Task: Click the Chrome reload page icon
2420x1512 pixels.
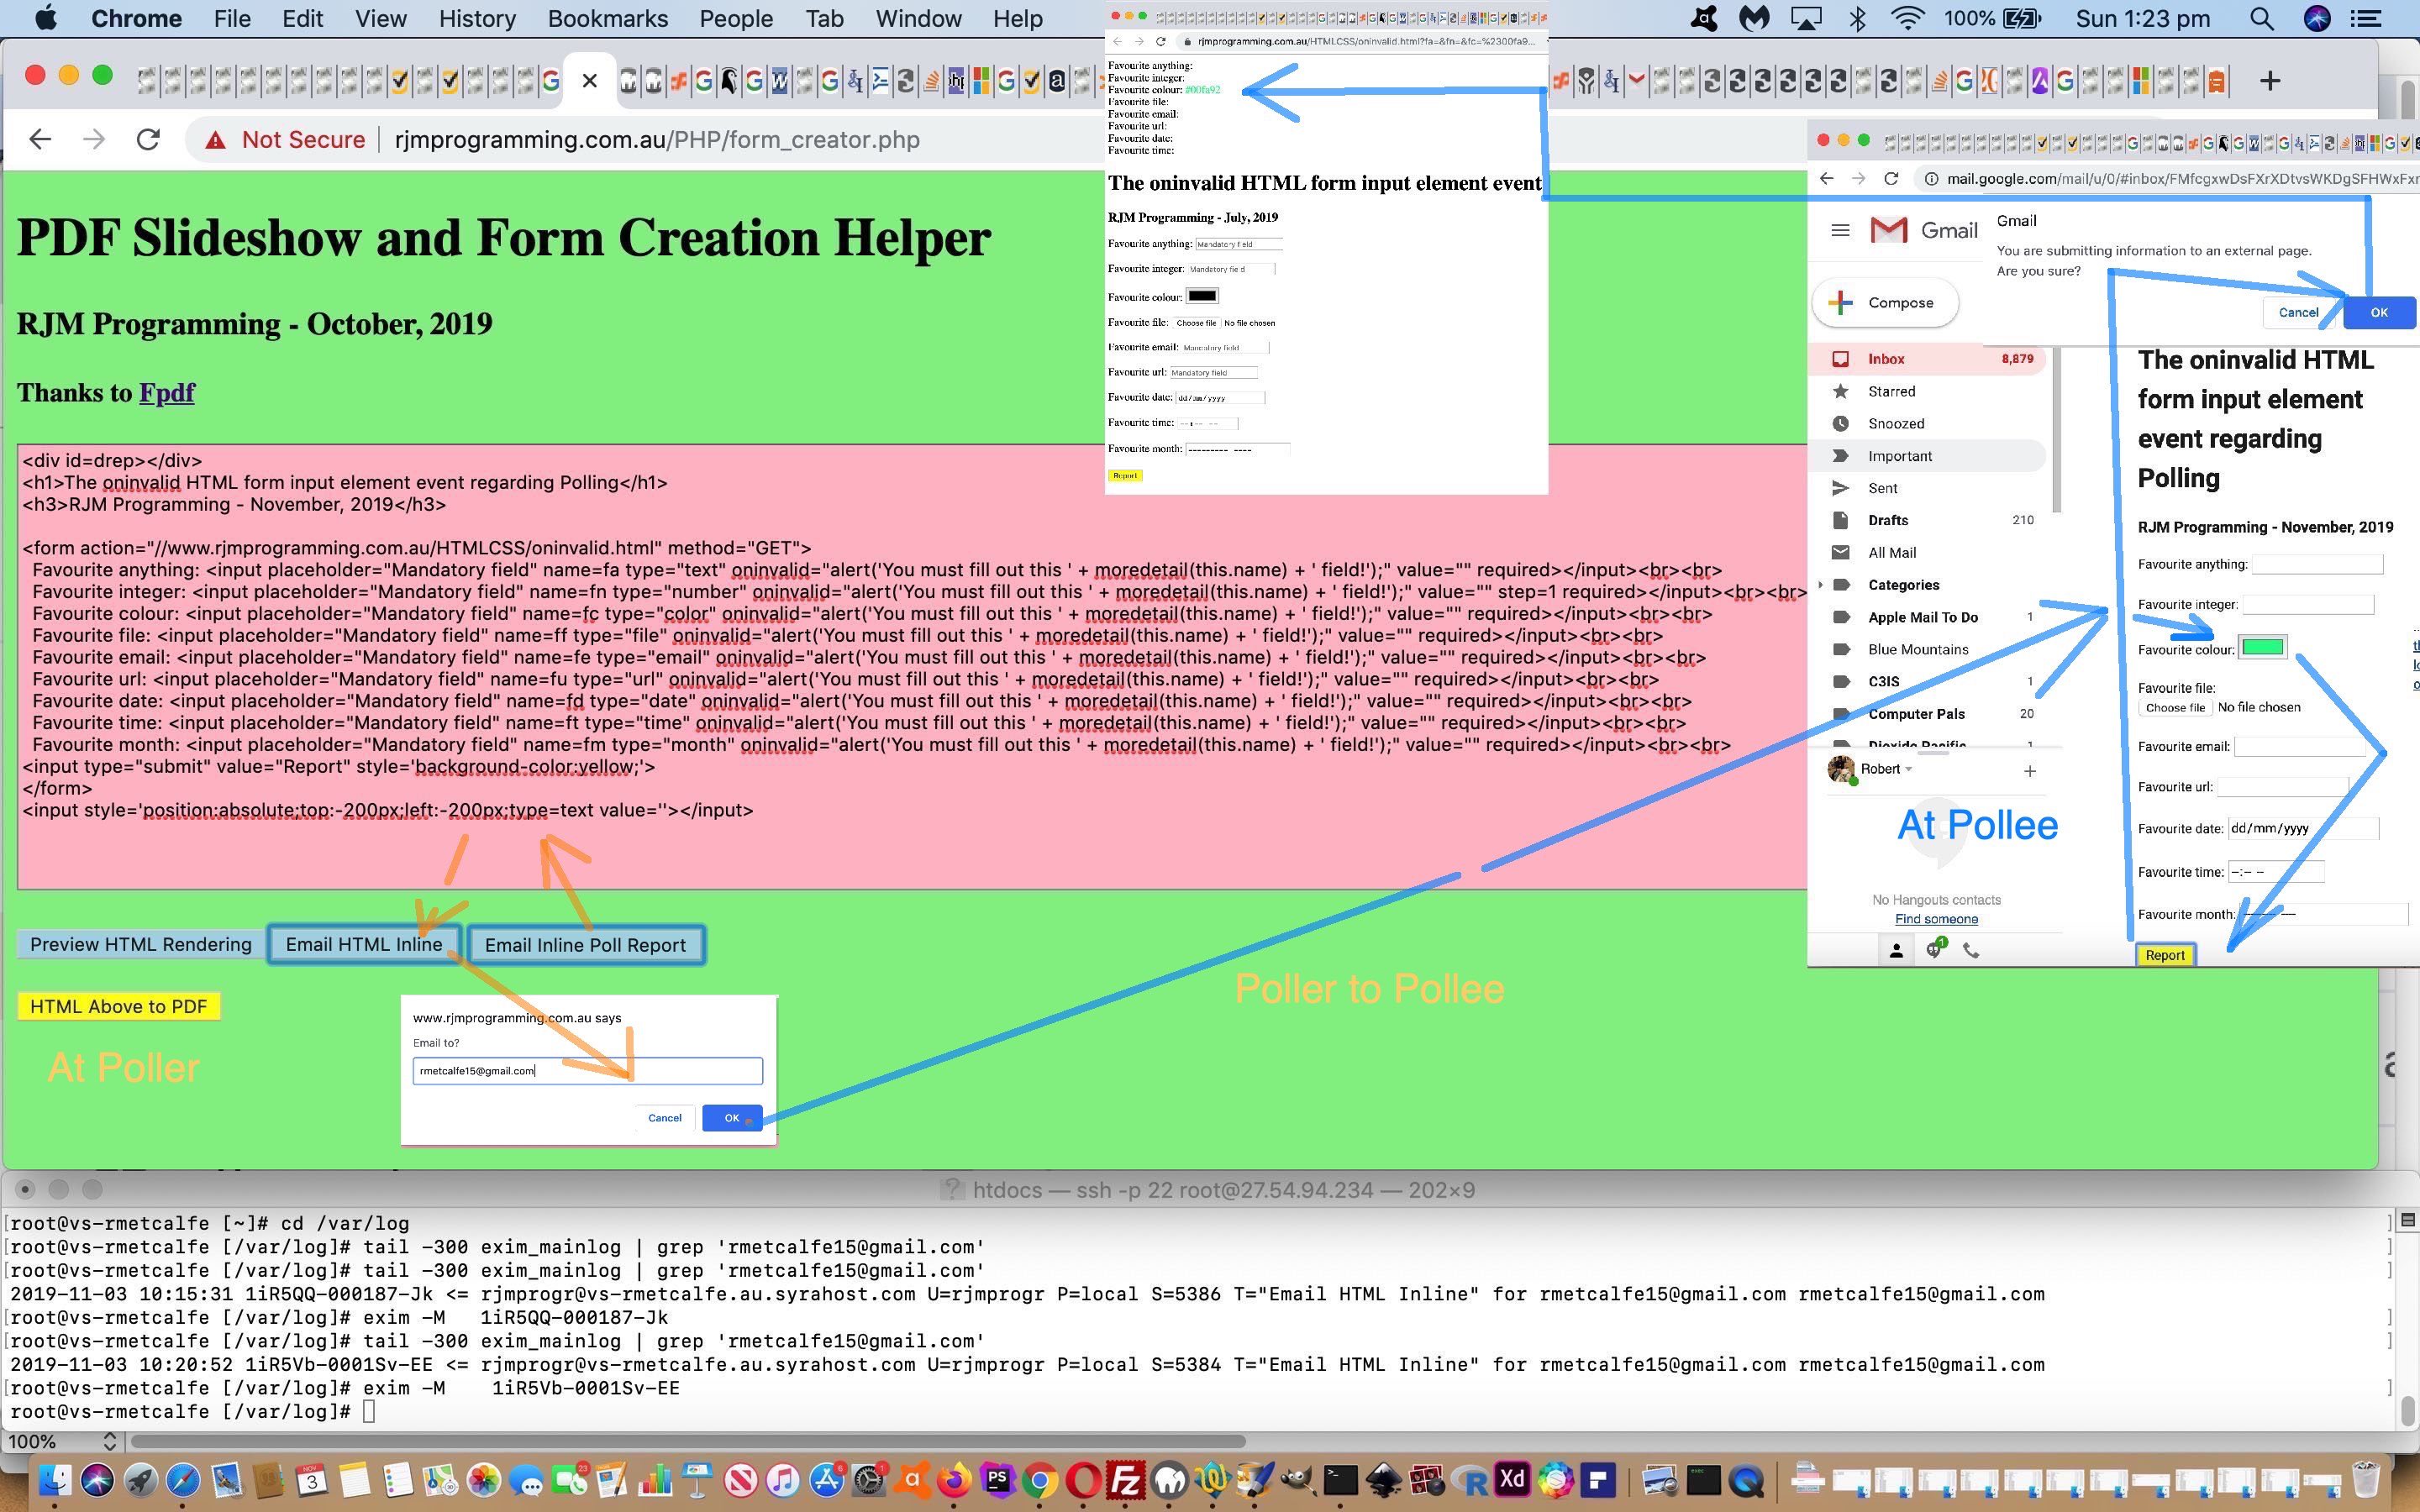Action: pyautogui.click(x=148, y=140)
